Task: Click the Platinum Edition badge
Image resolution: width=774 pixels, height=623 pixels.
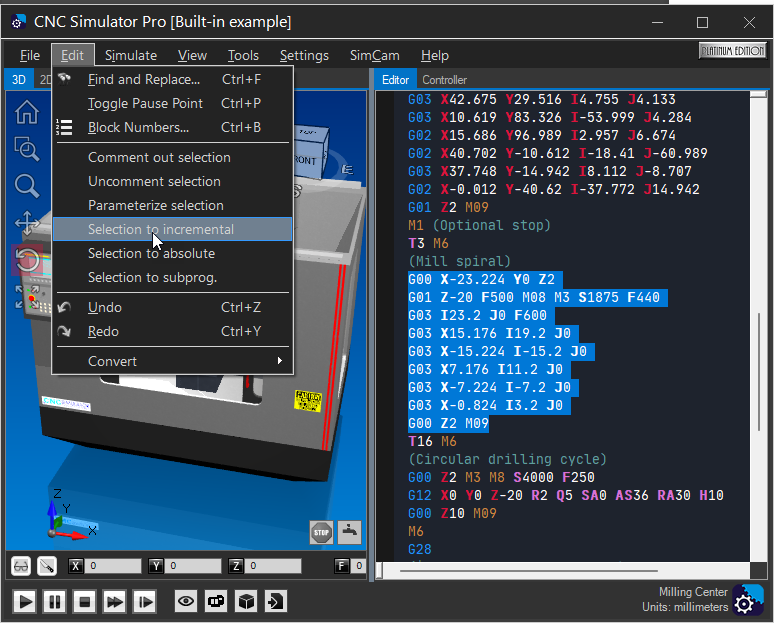Action: [732, 51]
